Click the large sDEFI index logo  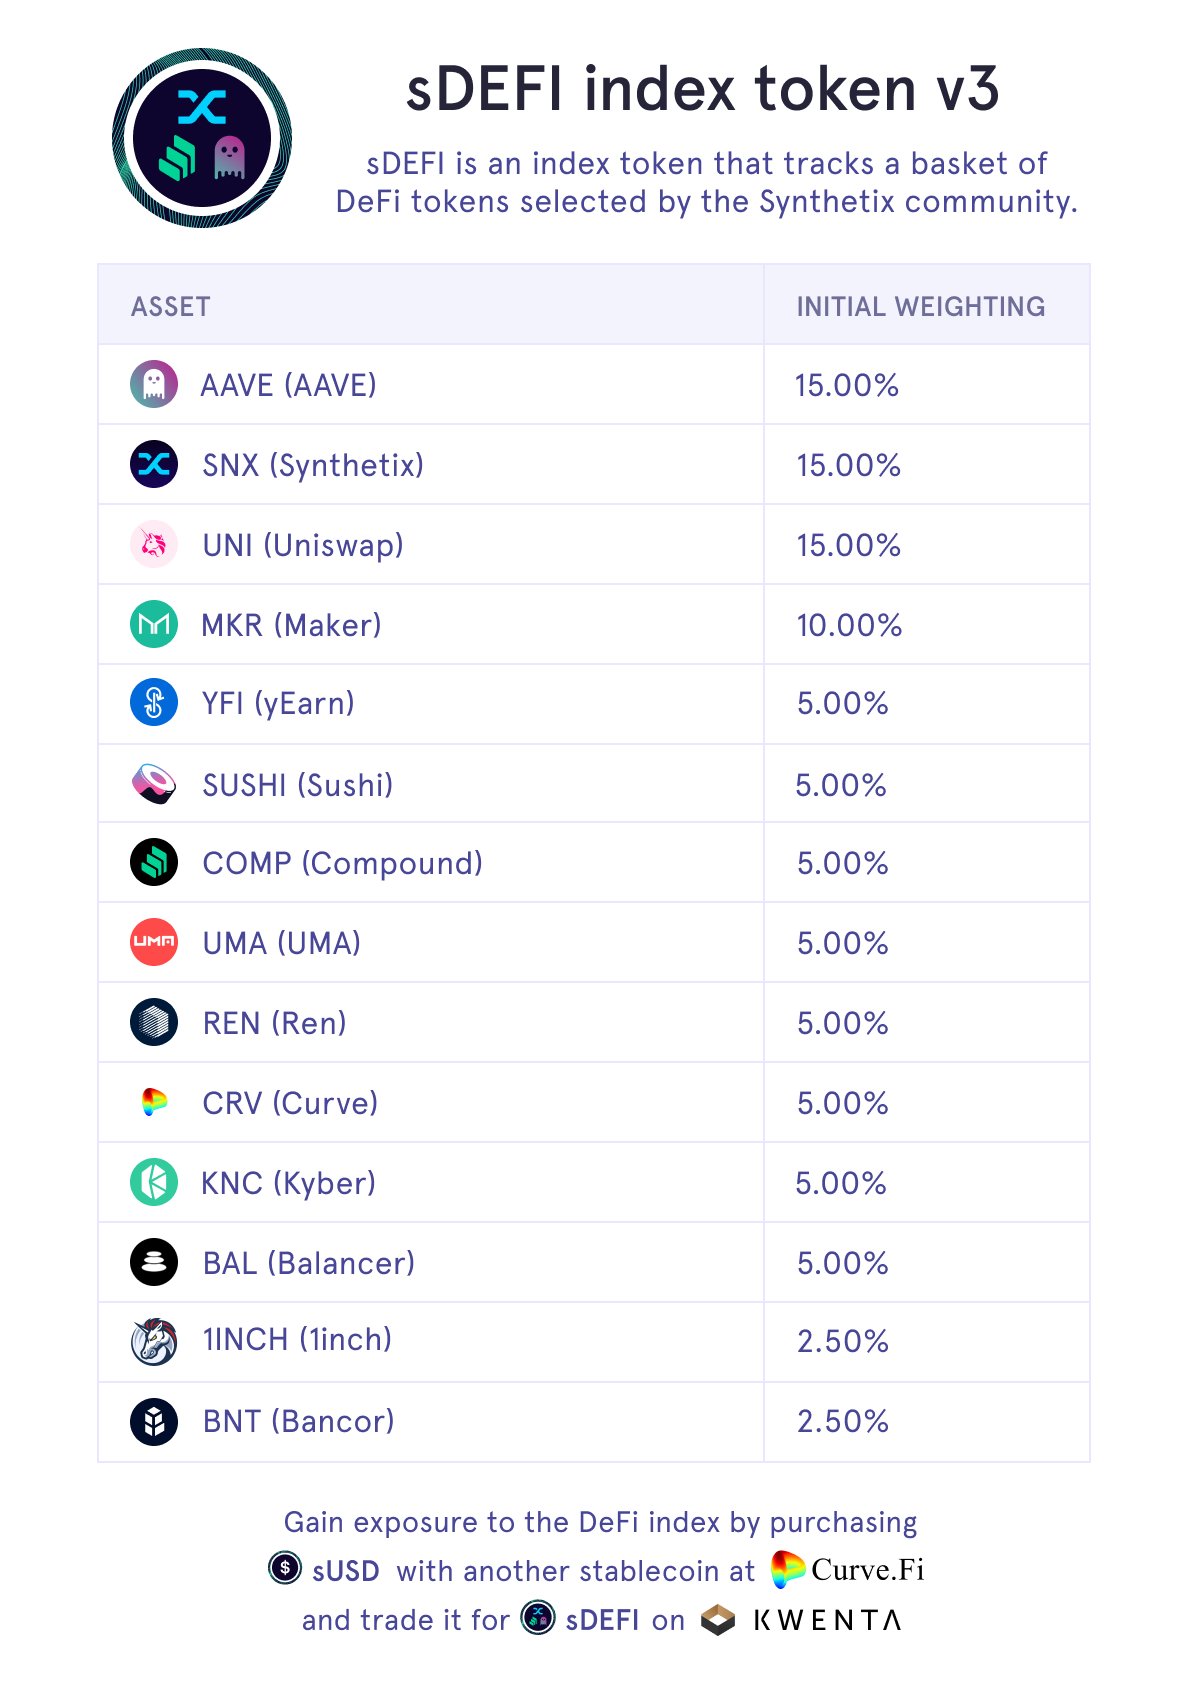click(x=202, y=138)
